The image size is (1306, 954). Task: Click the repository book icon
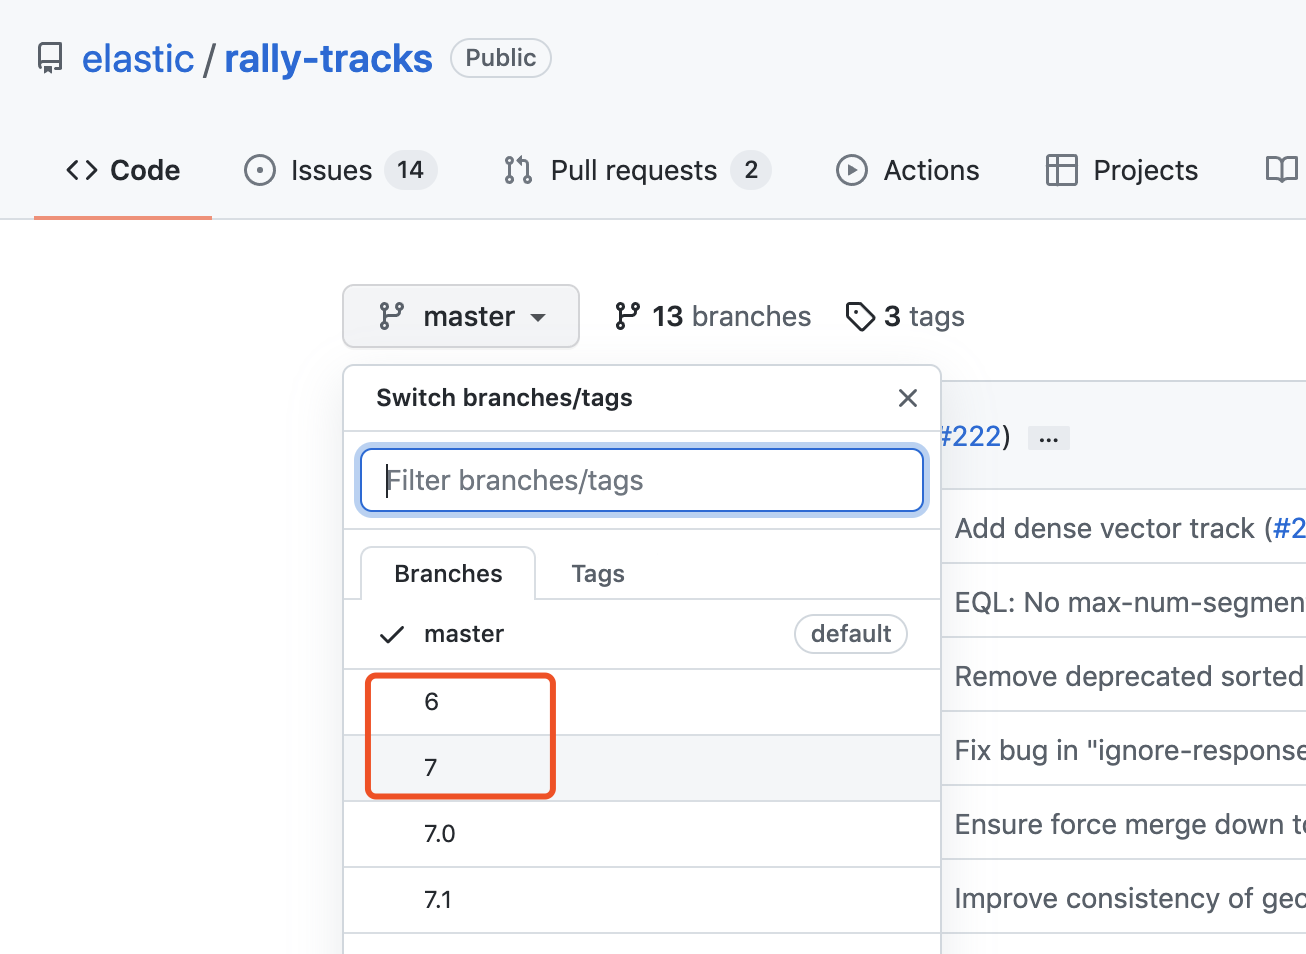pyautogui.click(x=49, y=58)
